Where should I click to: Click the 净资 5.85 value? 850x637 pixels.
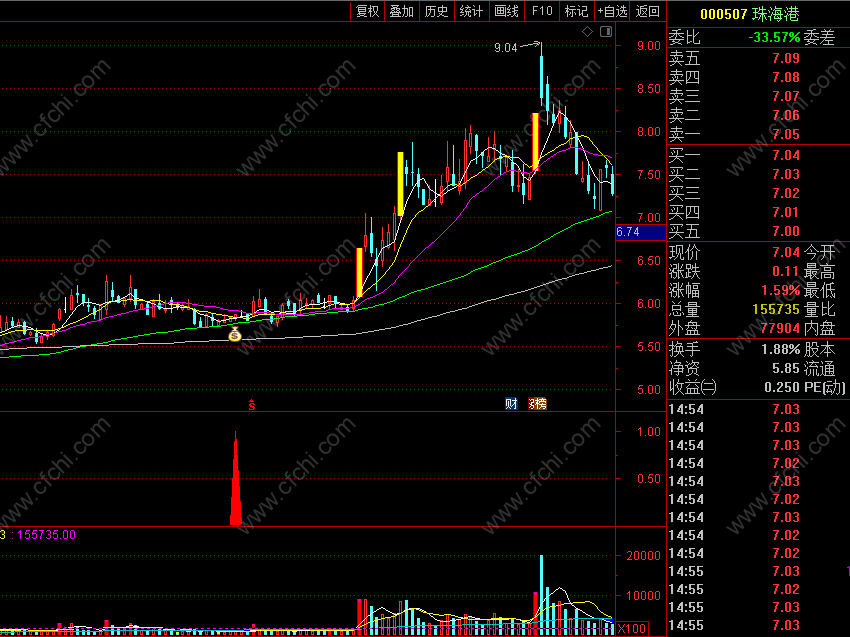pos(785,369)
